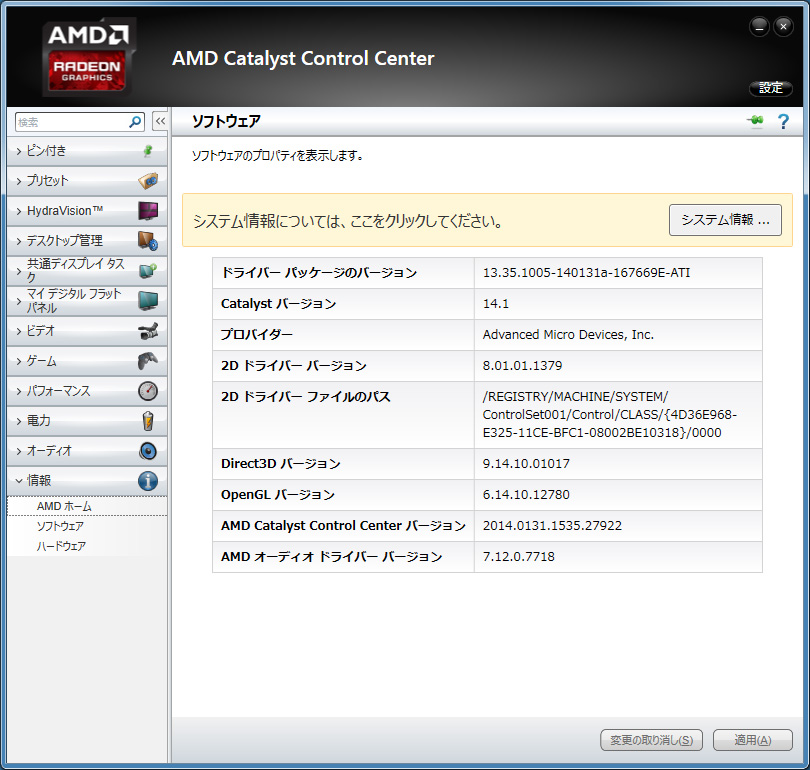The width and height of the screenshot is (810, 770).
Task: Click the HydraVision monitor icon
Action: click(147, 211)
